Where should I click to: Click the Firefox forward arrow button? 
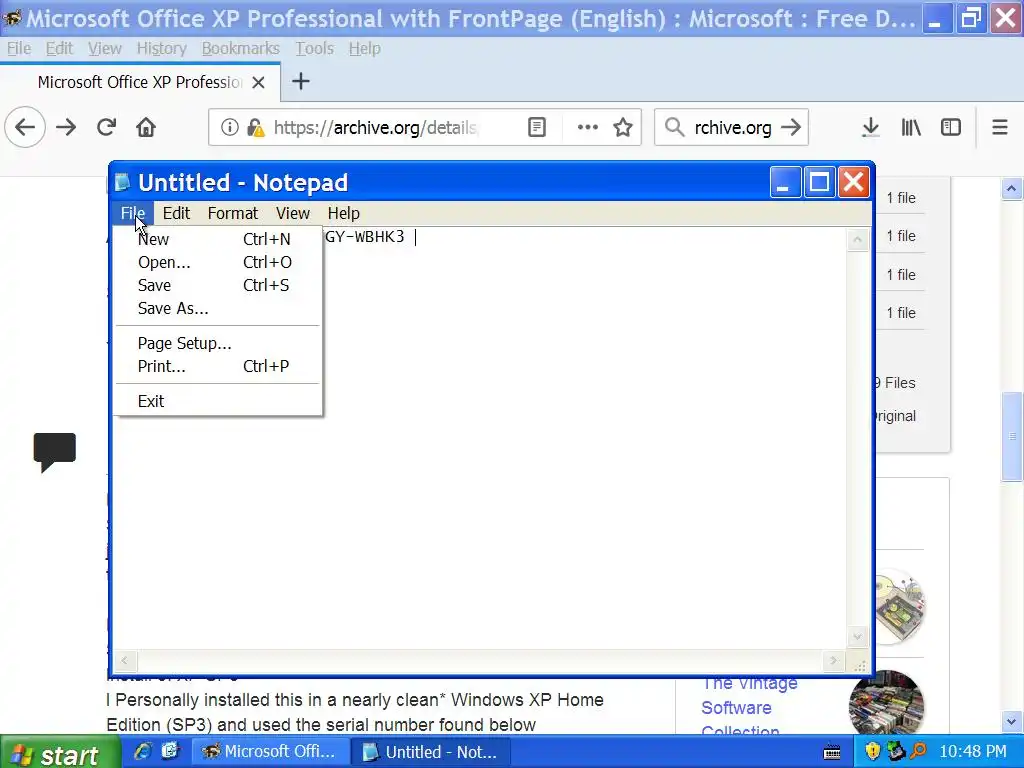pos(66,127)
